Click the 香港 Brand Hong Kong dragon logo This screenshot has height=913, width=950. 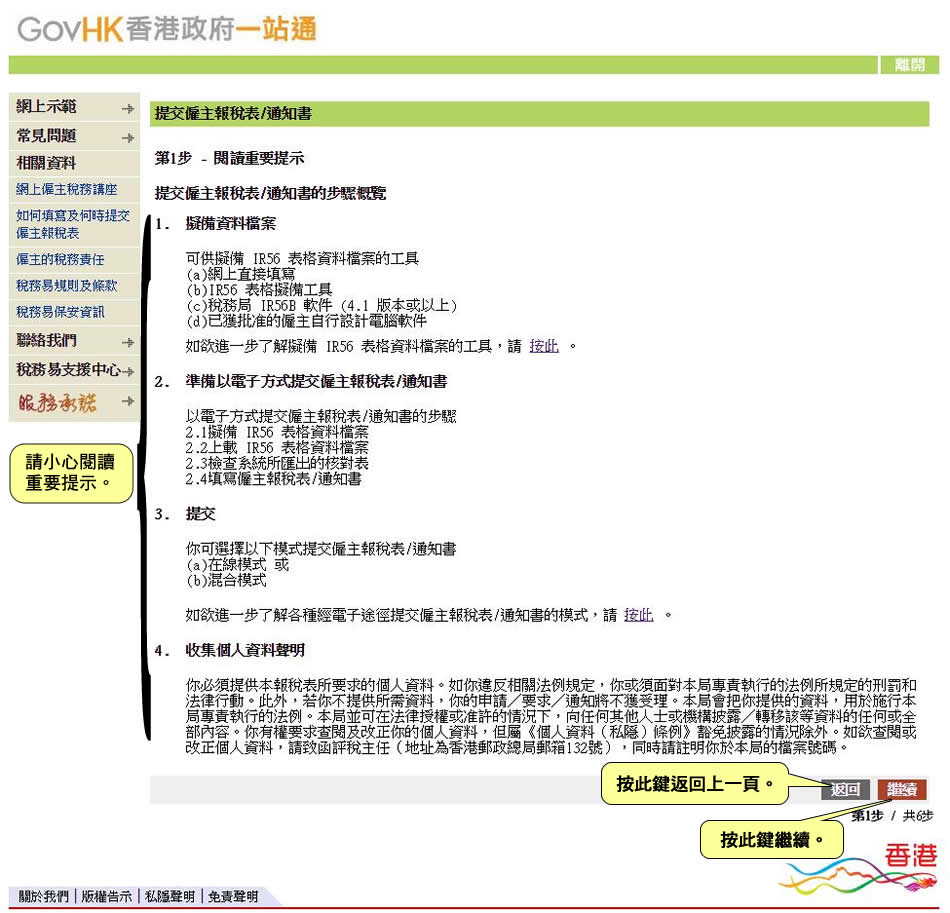860,868
